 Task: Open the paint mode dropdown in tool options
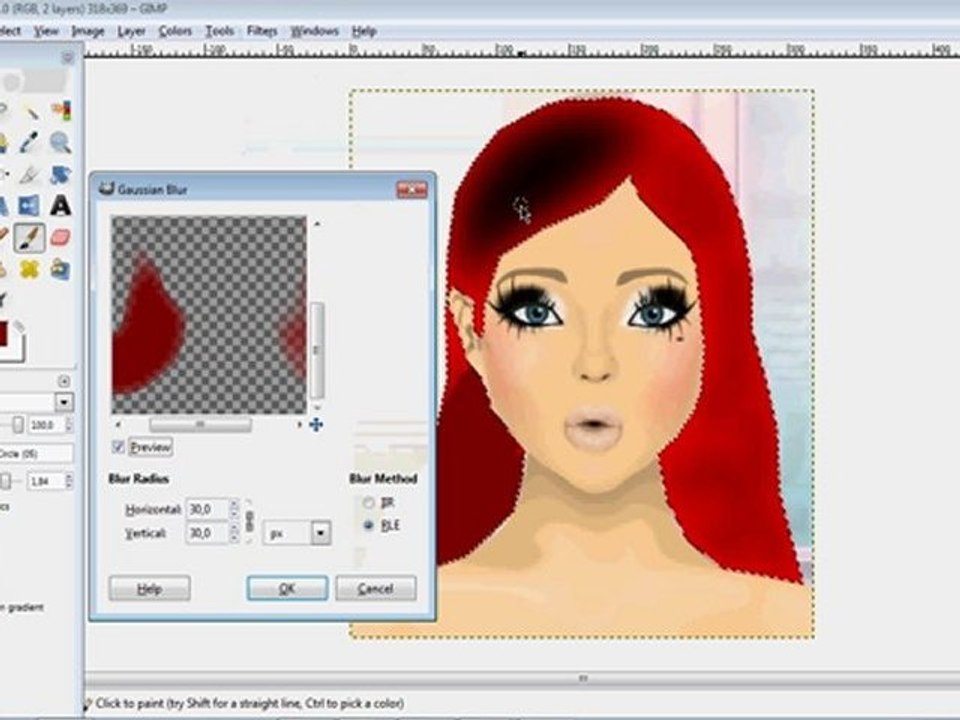click(64, 402)
